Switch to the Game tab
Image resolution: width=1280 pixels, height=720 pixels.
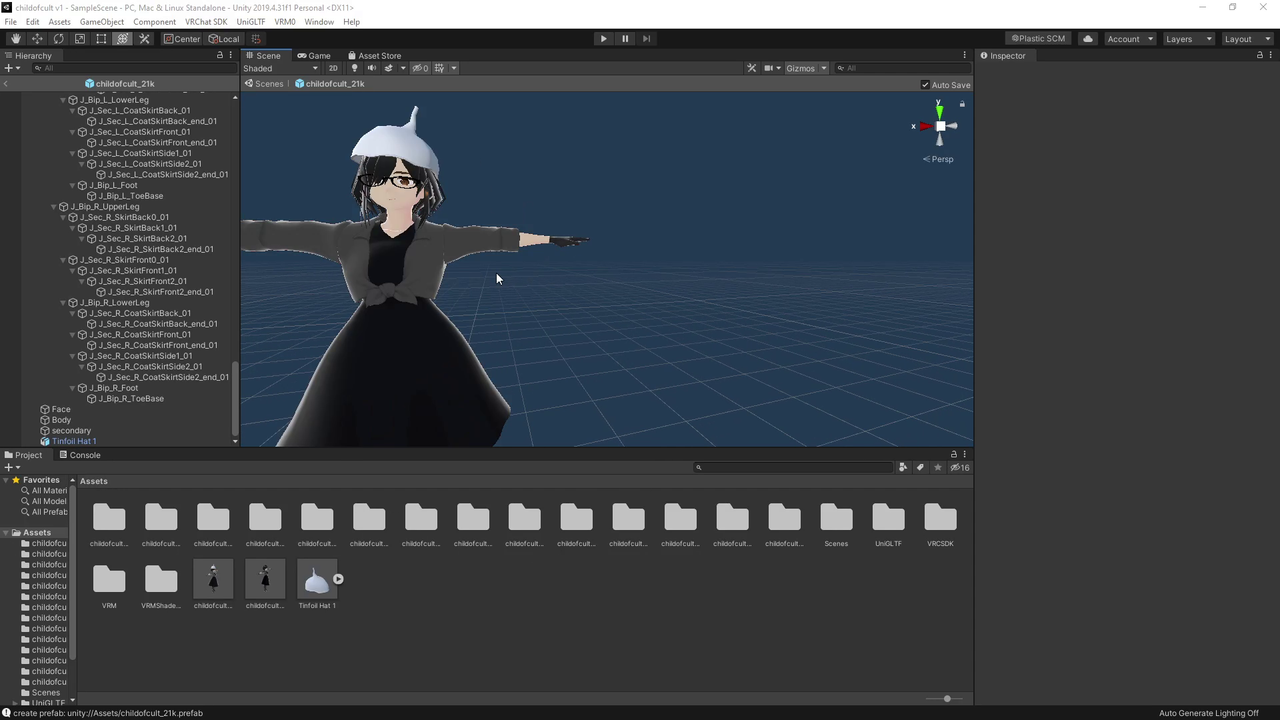tap(314, 56)
